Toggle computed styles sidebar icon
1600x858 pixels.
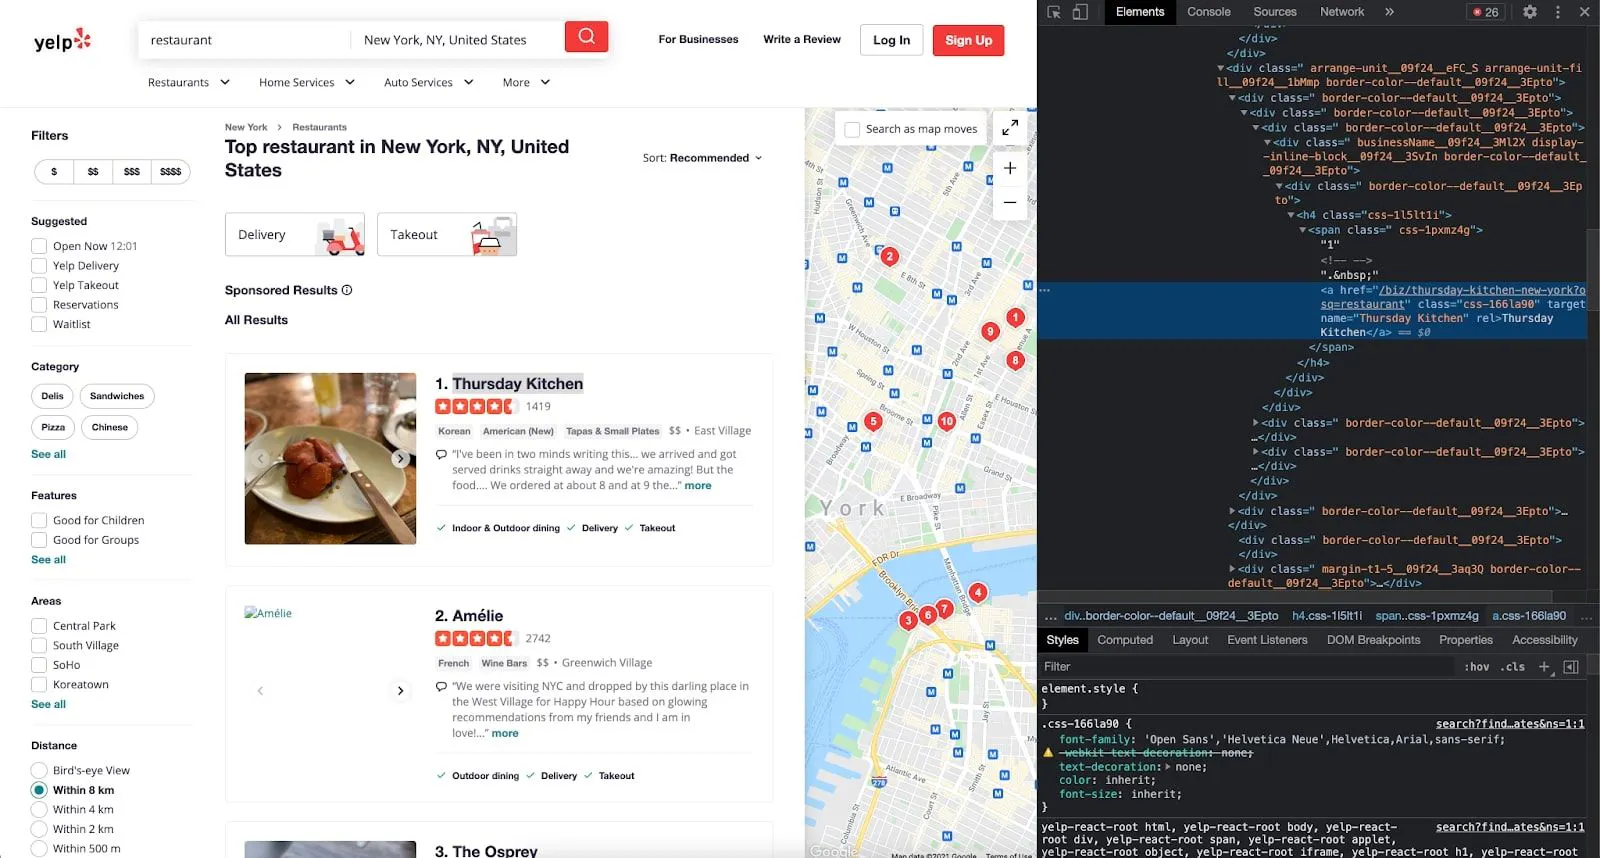coord(1571,667)
